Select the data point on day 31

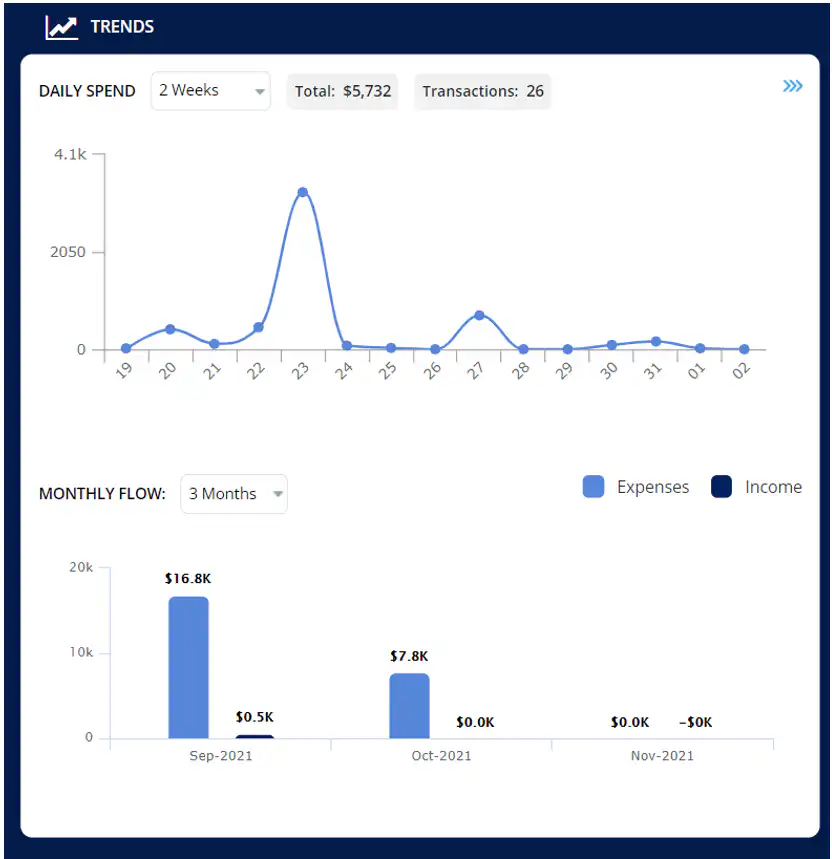pos(656,341)
